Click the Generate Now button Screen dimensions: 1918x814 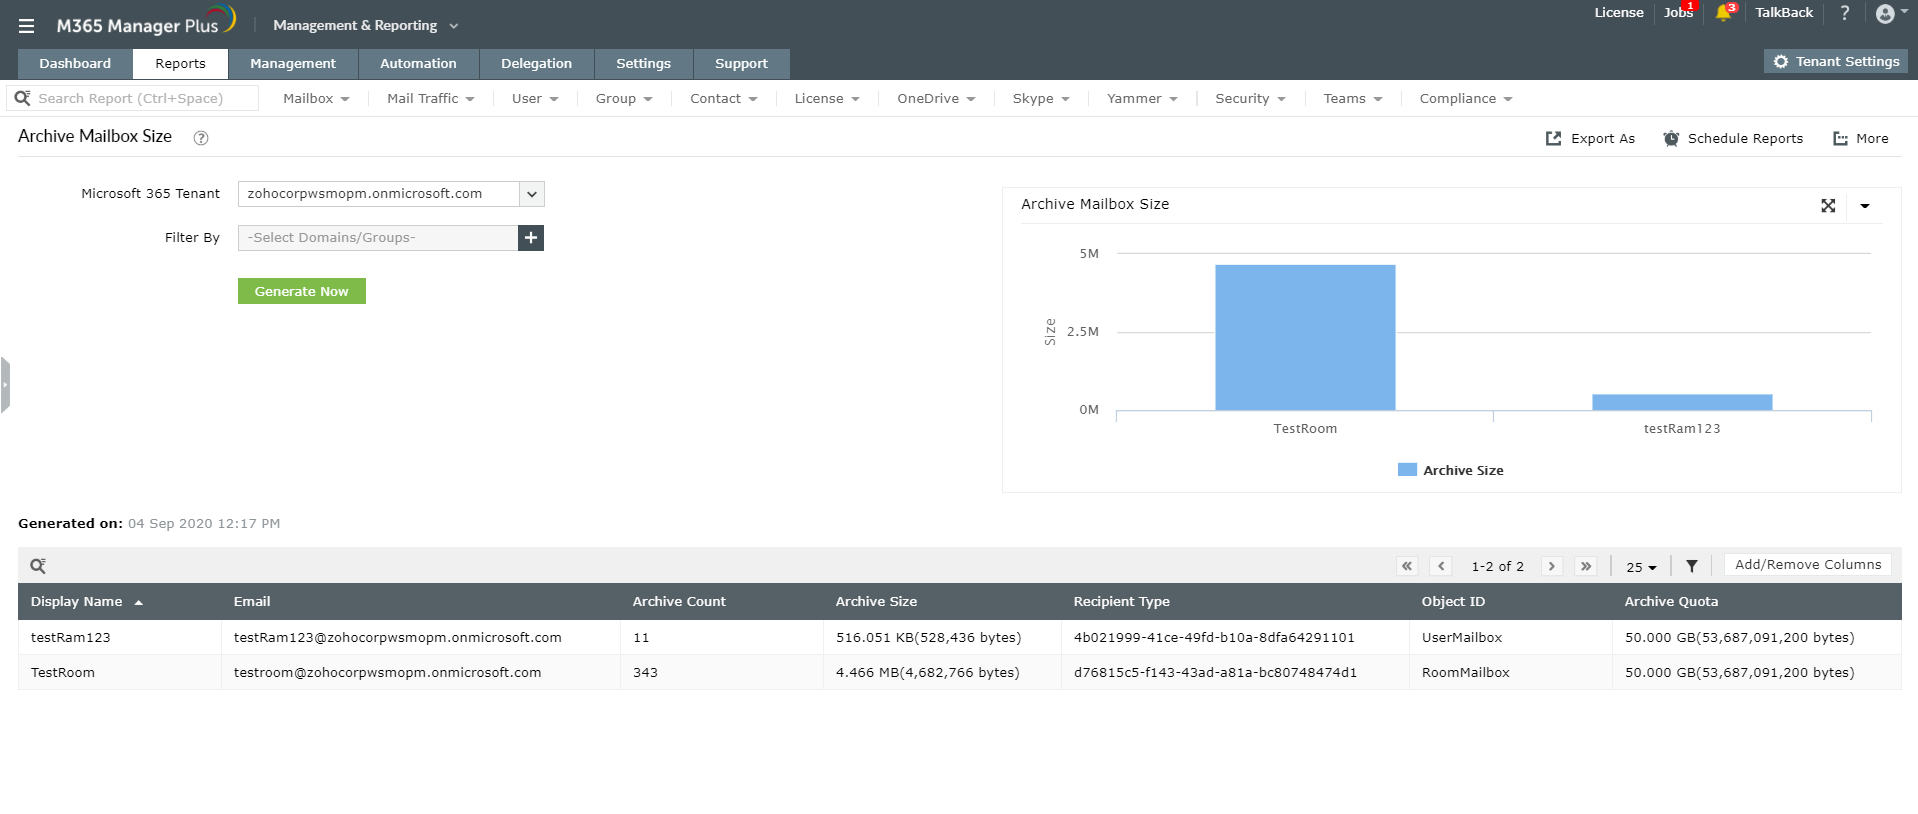[x=302, y=291]
